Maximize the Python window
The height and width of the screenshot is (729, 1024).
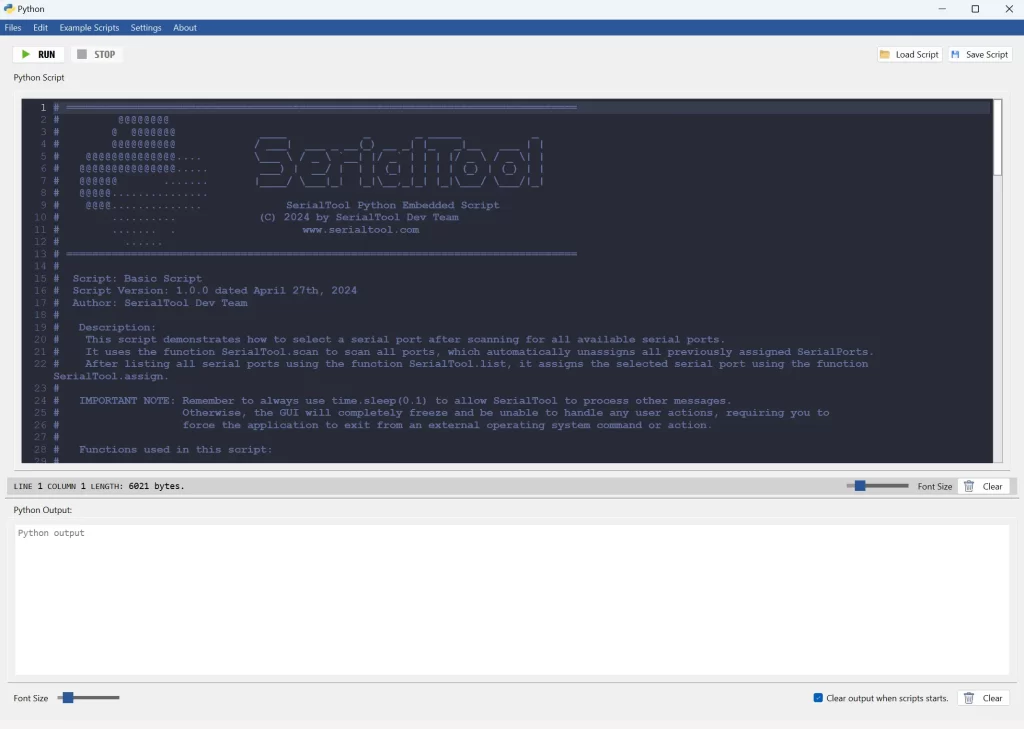[975, 8]
